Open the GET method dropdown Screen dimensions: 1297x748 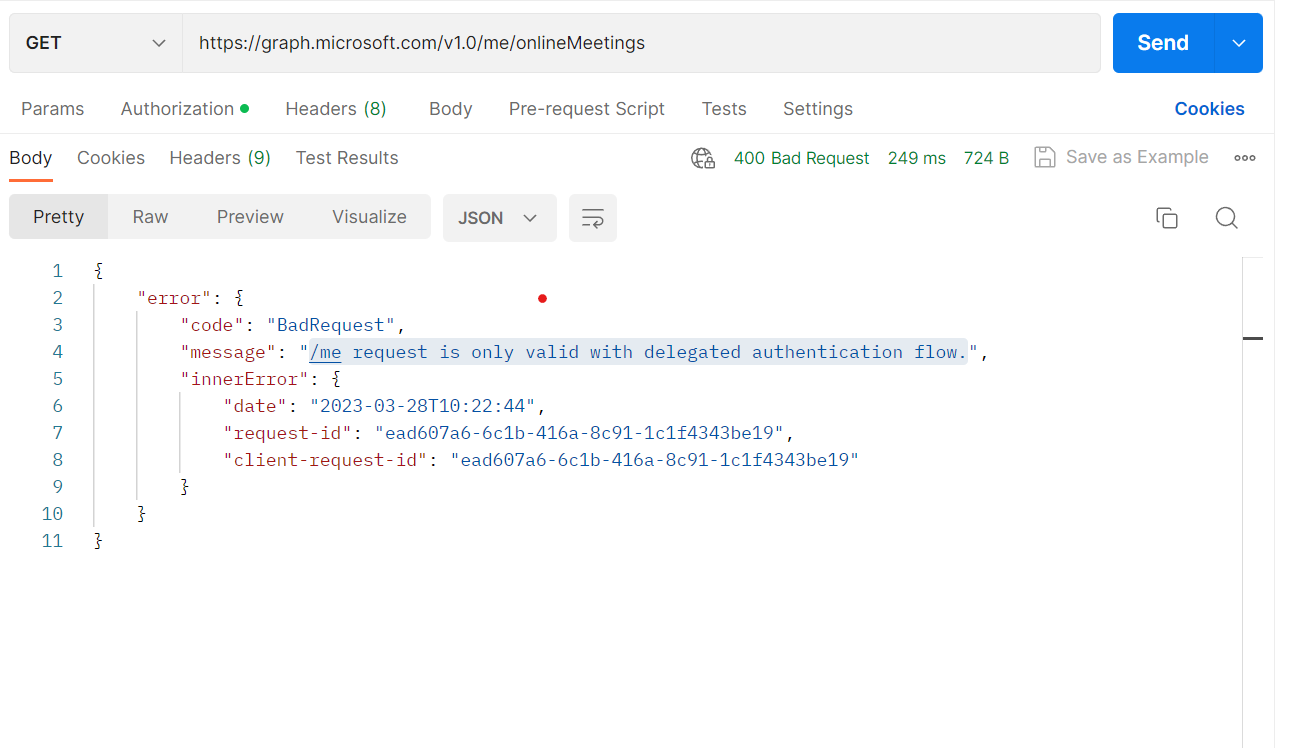[95, 43]
